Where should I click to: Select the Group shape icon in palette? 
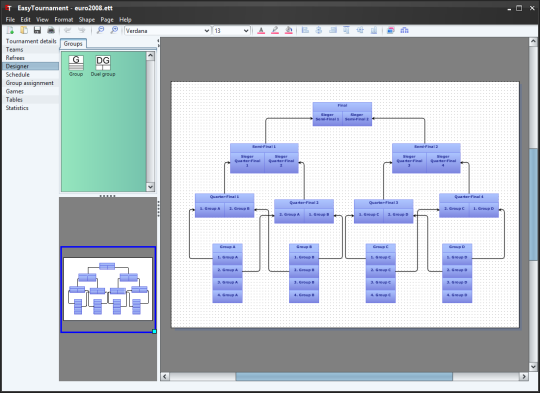(76, 66)
